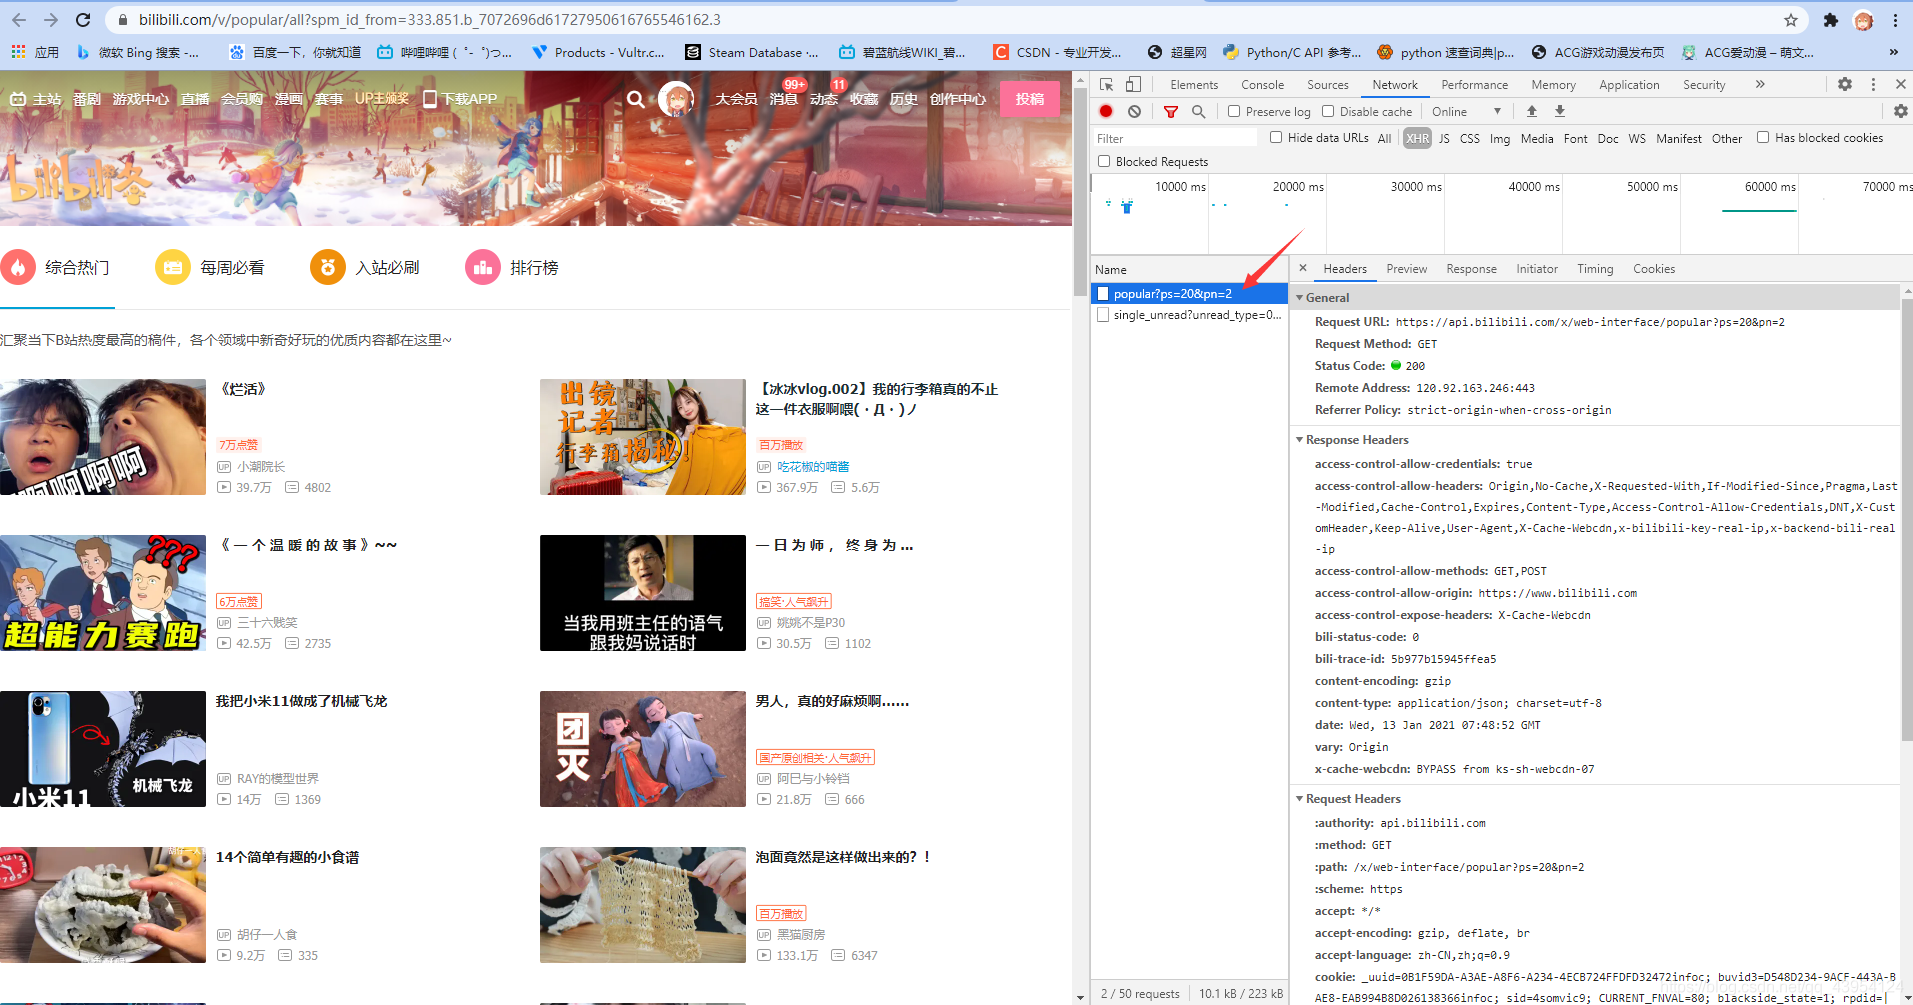Select the single_unread request row
The image size is (1913, 1005).
(1189, 314)
